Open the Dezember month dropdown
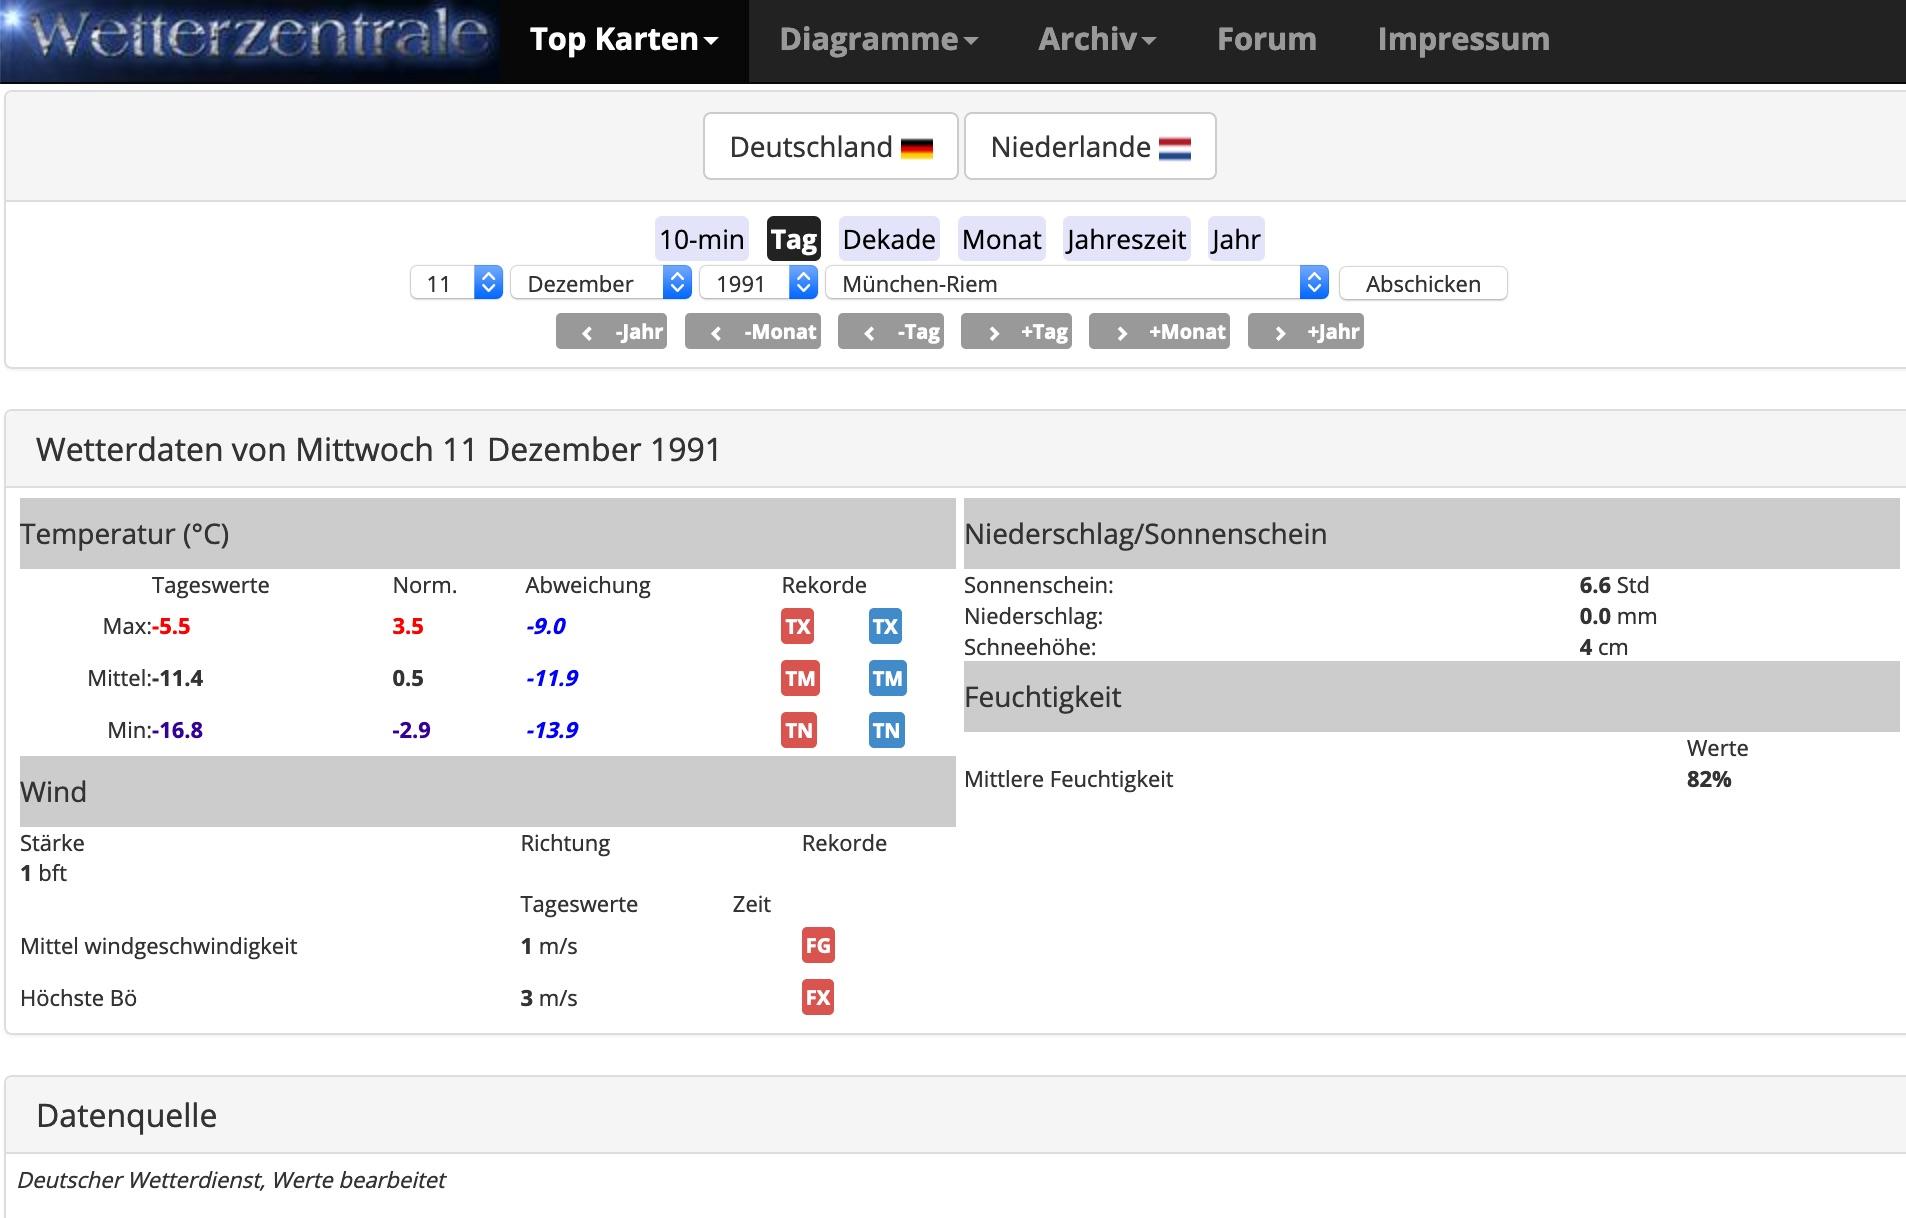This screenshot has height=1218, width=1906. [600, 284]
